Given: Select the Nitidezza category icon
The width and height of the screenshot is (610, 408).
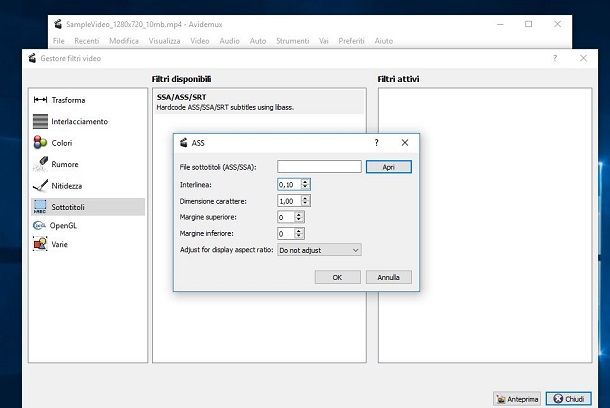Looking at the screenshot, I should tap(40, 186).
